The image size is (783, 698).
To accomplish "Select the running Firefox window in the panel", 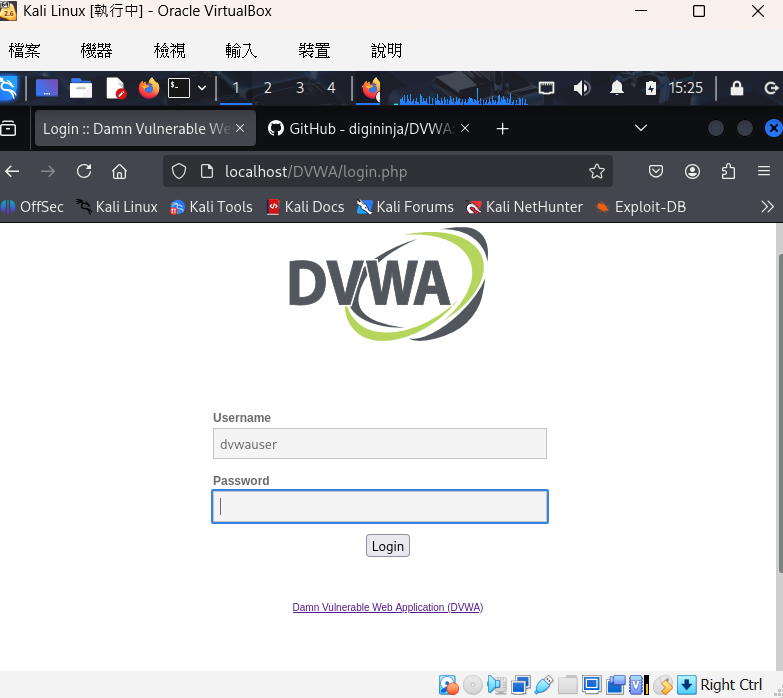I will pos(370,89).
